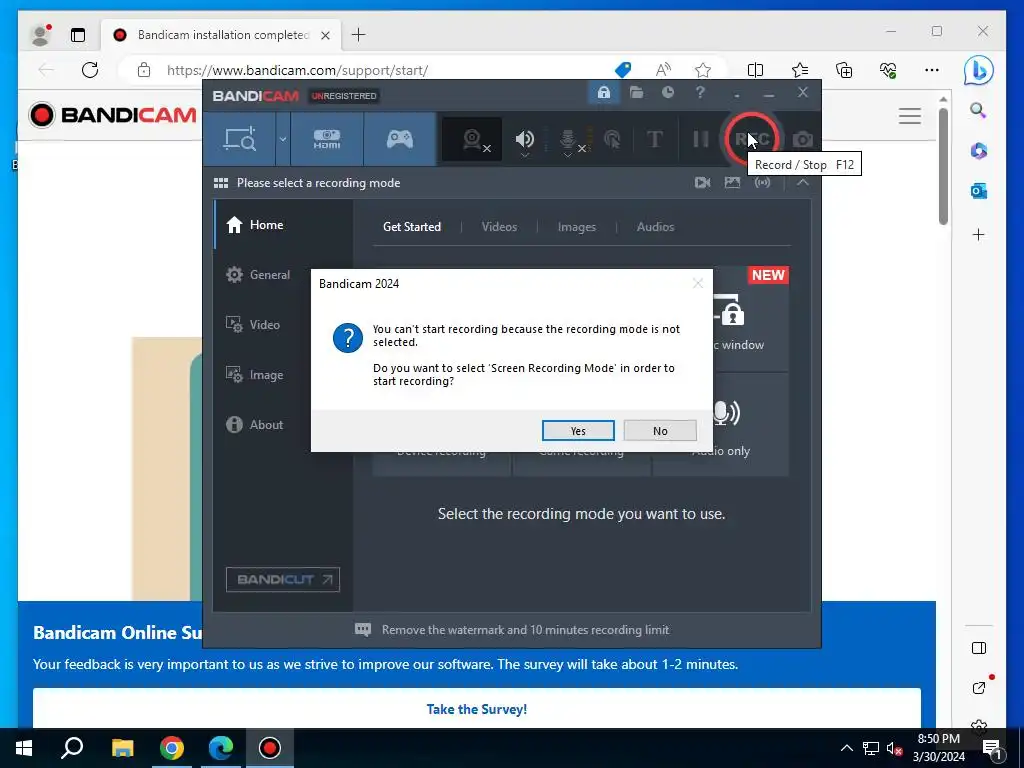Open Collections icon in Edge toolbar
The image size is (1024, 768).
(844, 70)
